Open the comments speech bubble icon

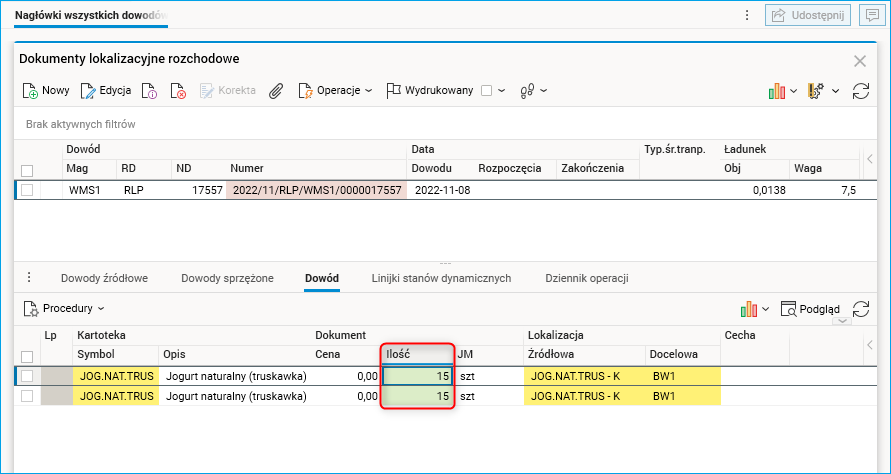click(x=872, y=15)
